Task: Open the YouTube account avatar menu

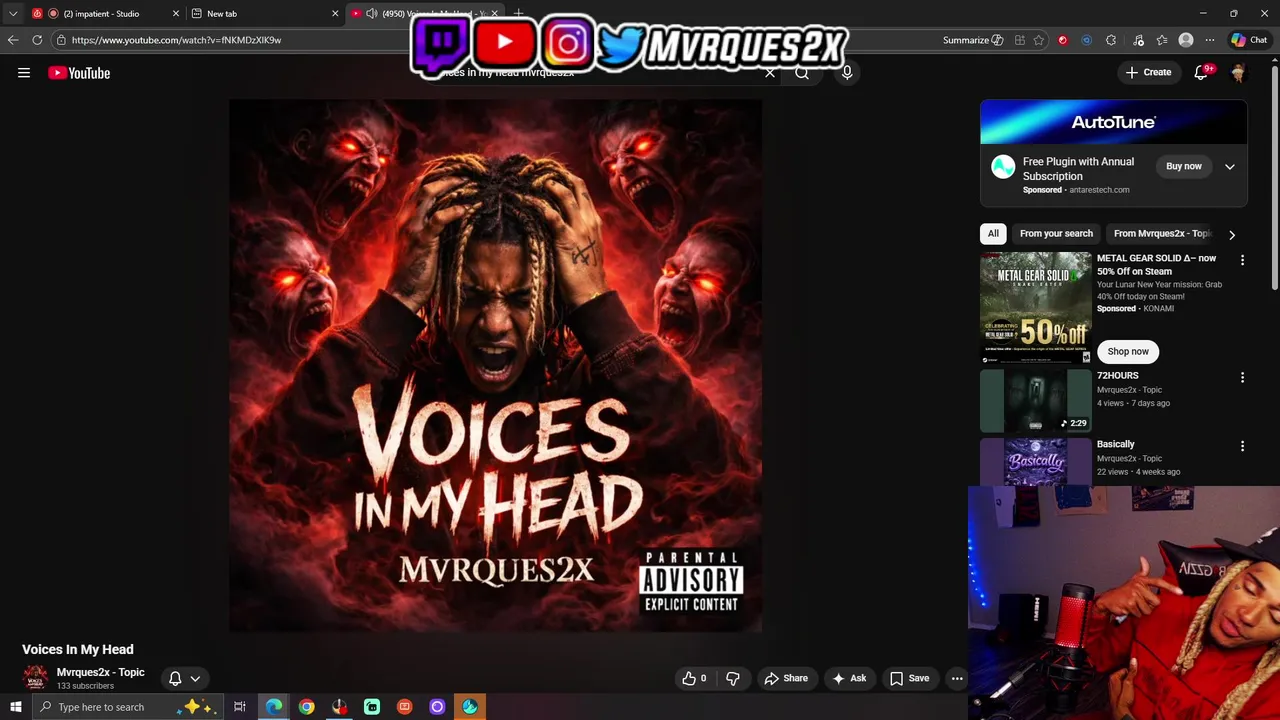Action: point(1238,73)
